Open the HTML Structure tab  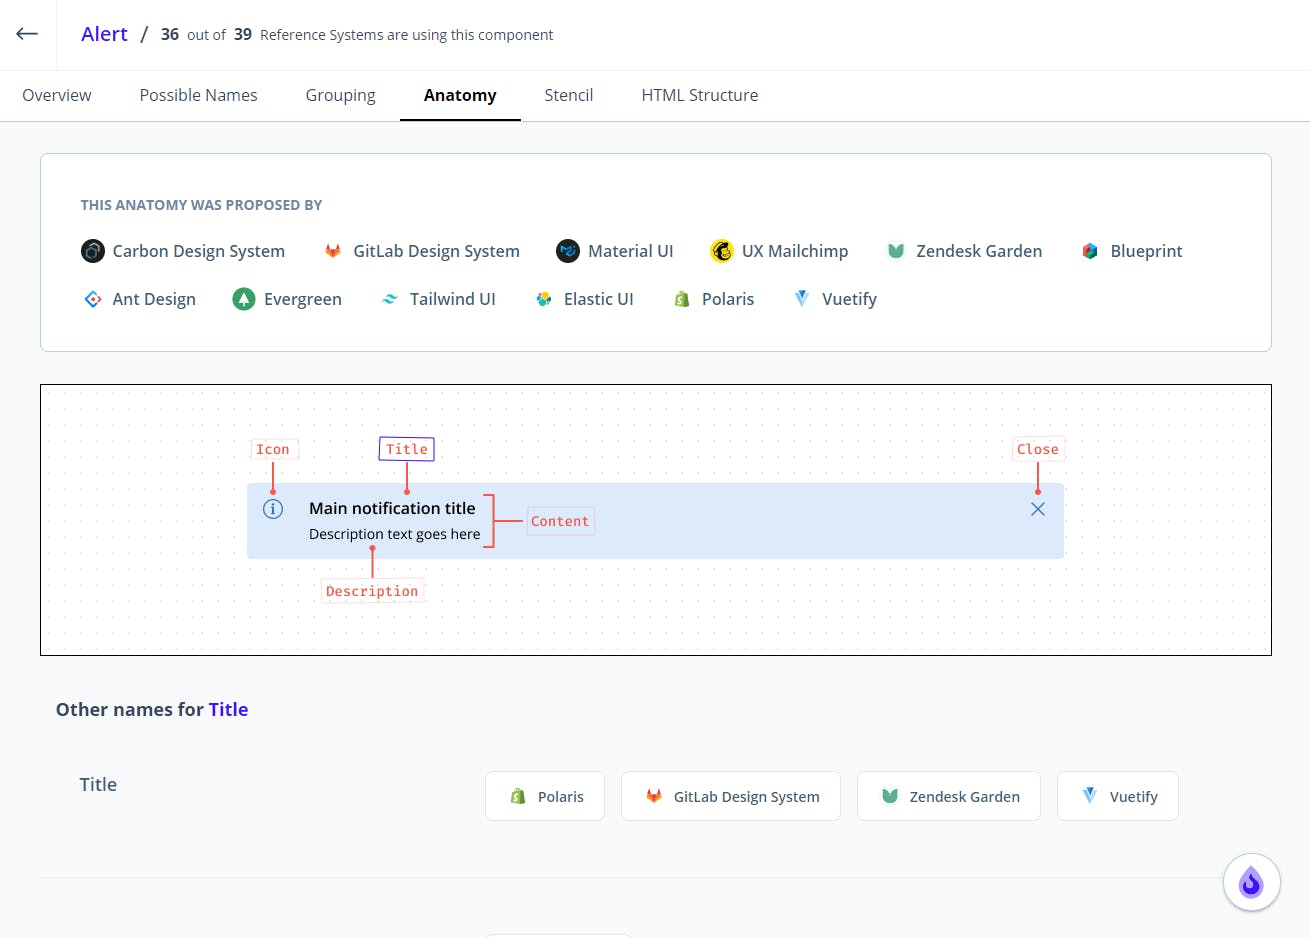point(700,95)
